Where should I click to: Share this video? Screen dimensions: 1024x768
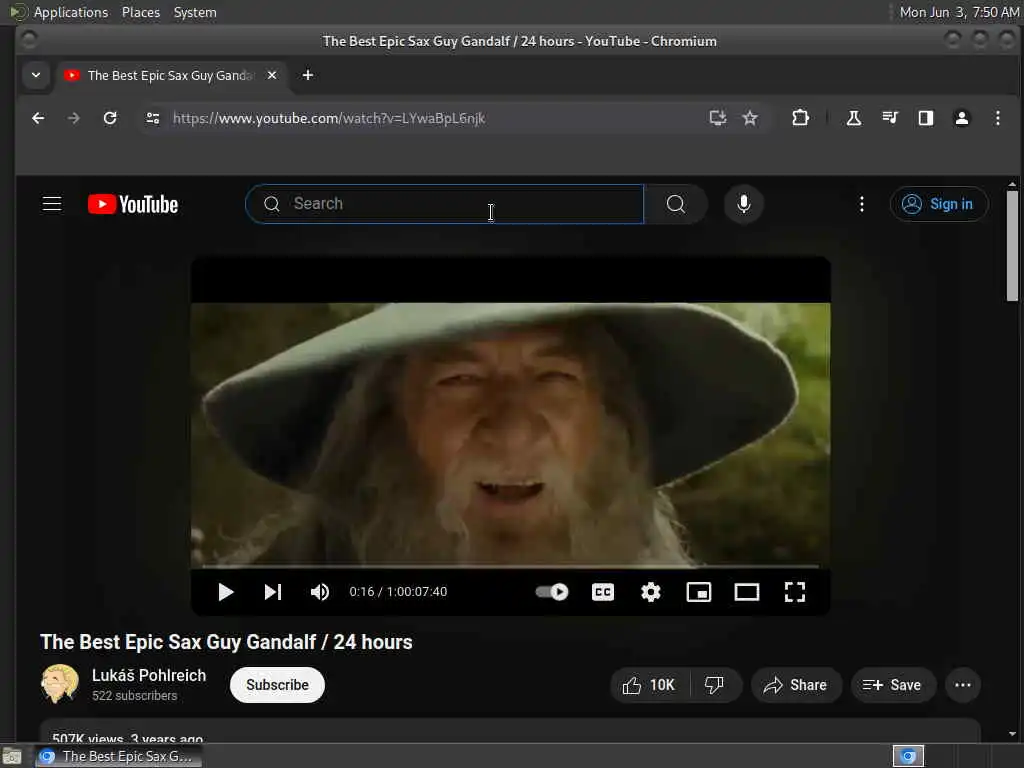[x=796, y=685]
